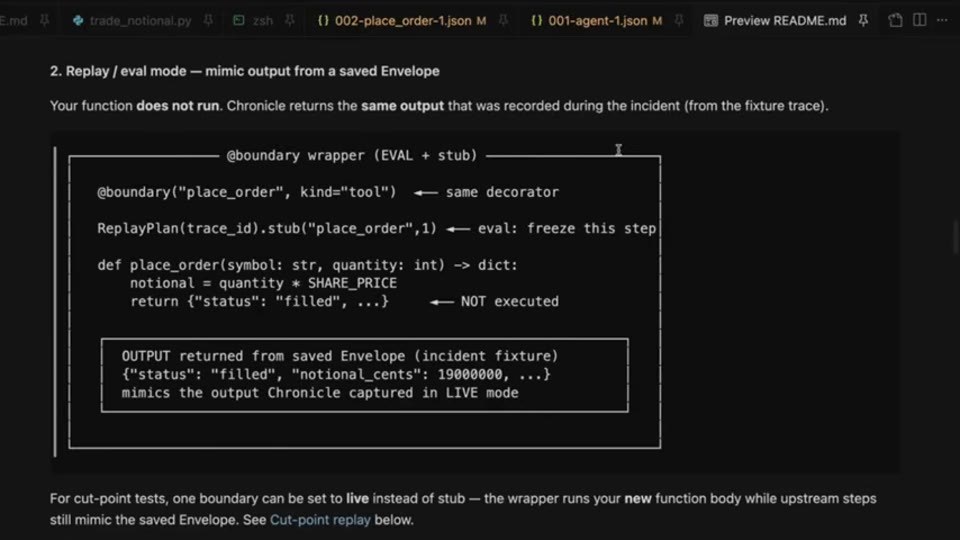Click the preview icon on README.md tab
The image size is (960, 540).
(710, 21)
